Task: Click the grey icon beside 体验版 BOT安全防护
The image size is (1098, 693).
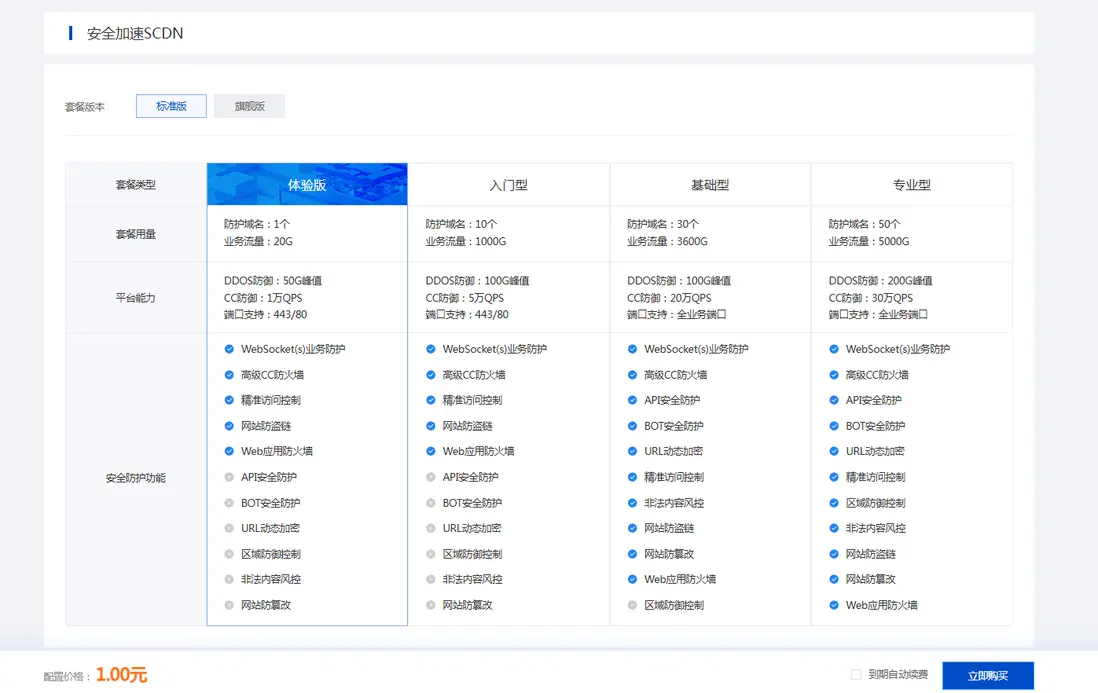Action: coord(229,503)
